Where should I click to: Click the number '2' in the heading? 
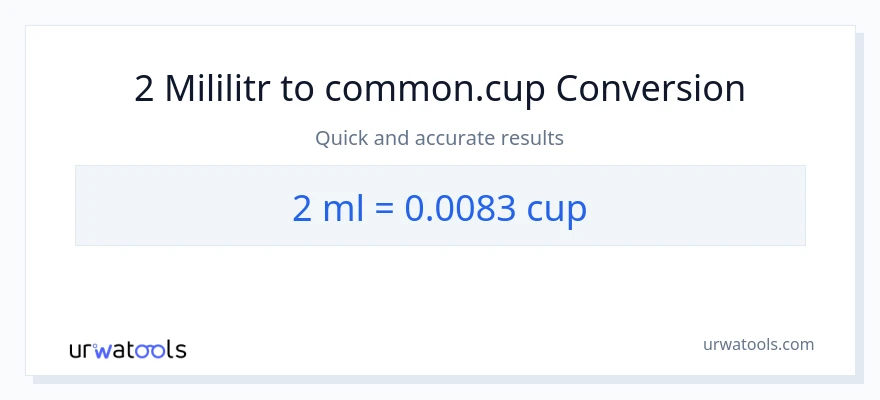144,89
